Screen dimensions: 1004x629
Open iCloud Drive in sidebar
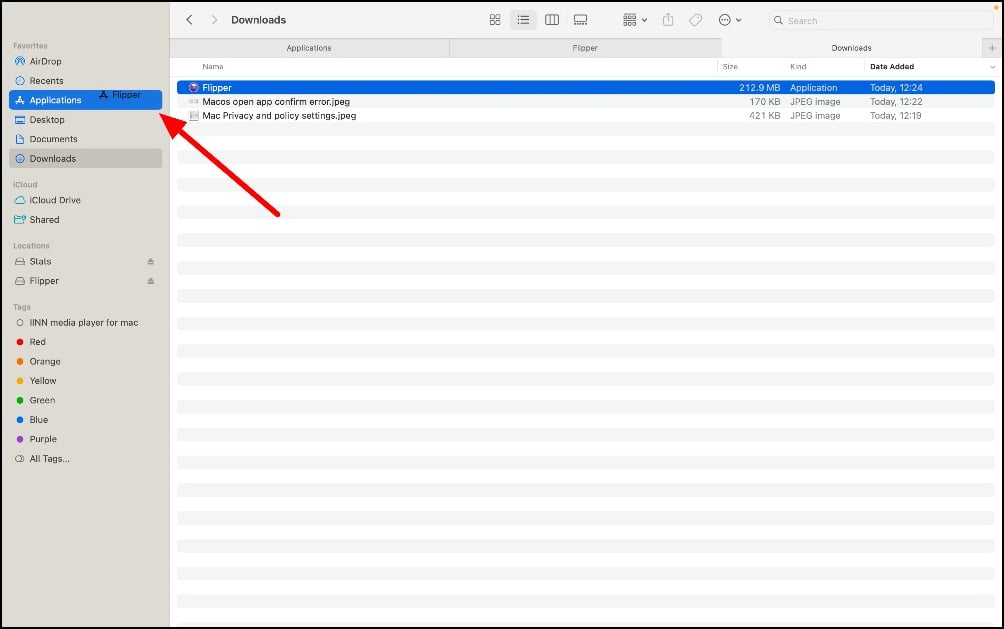click(x=55, y=200)
